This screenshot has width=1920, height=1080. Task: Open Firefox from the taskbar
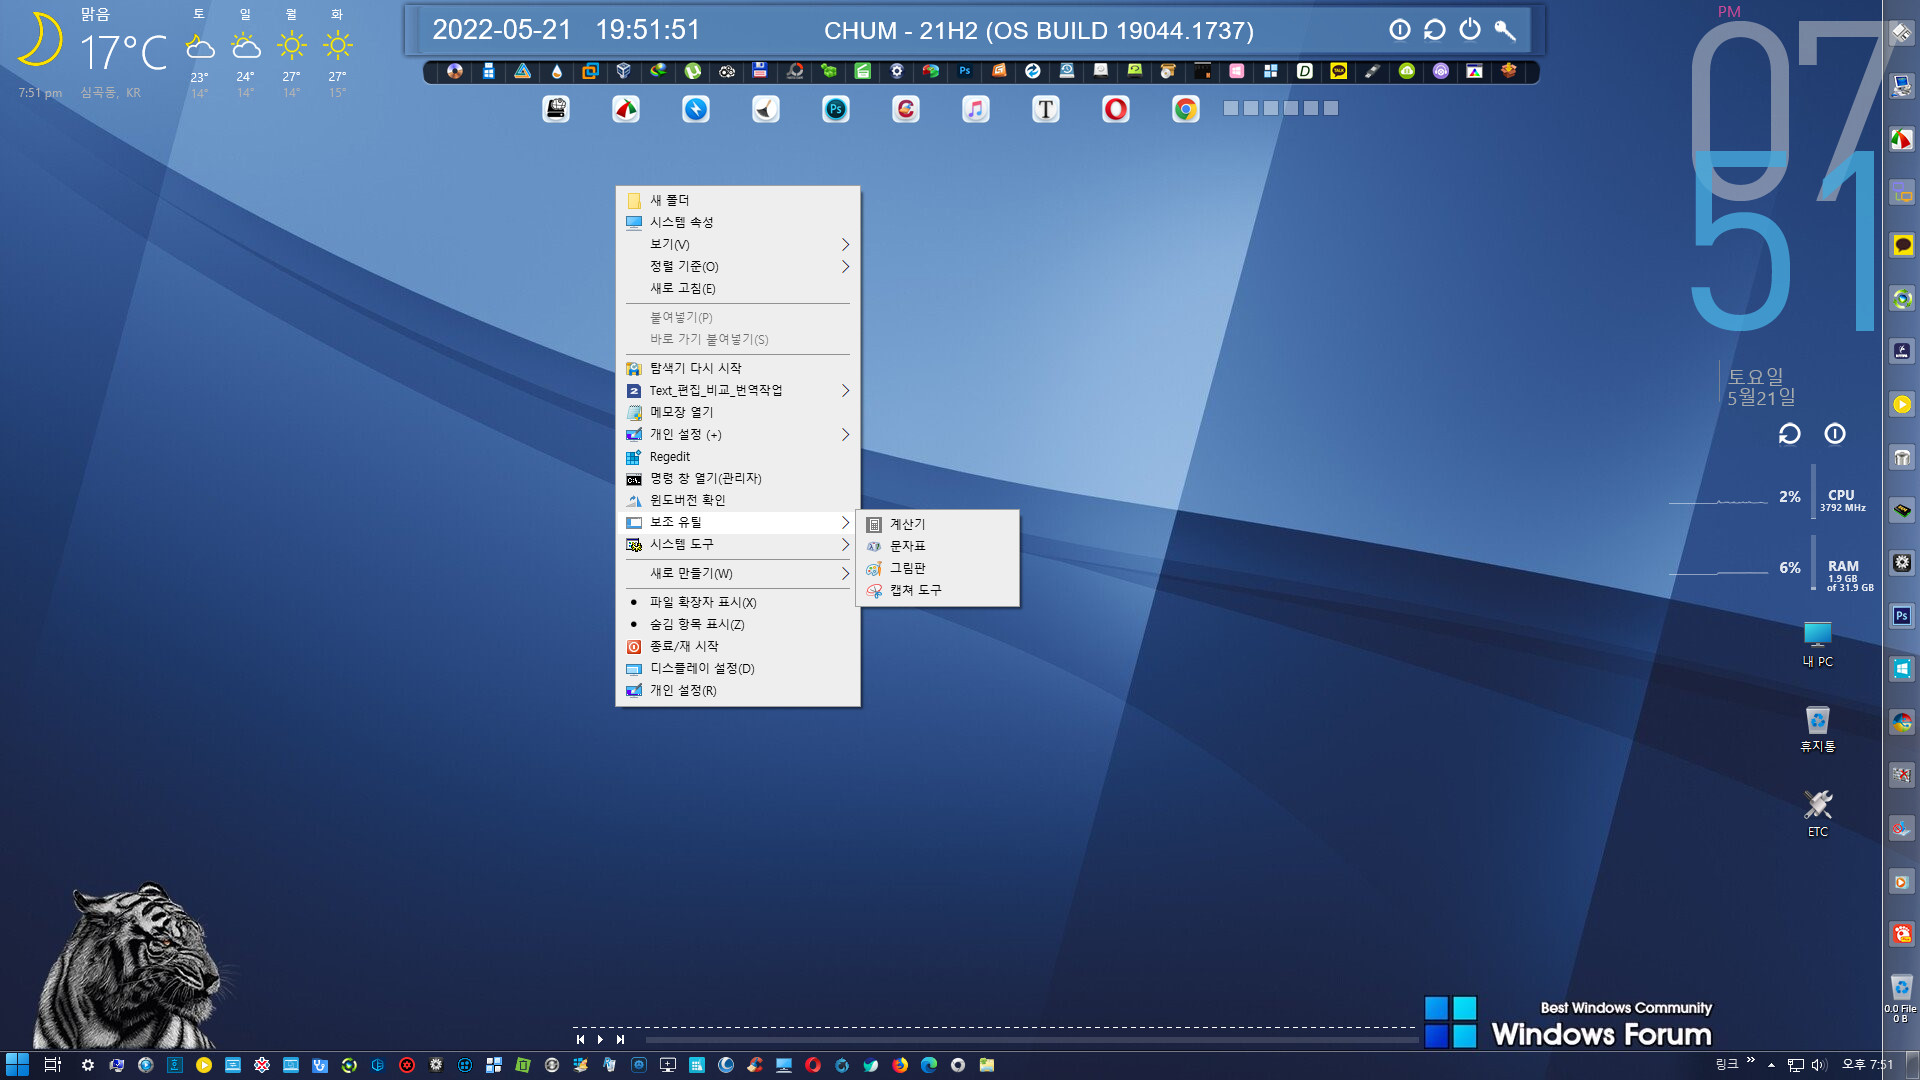pyautogui.click(x=900, y=1065)
